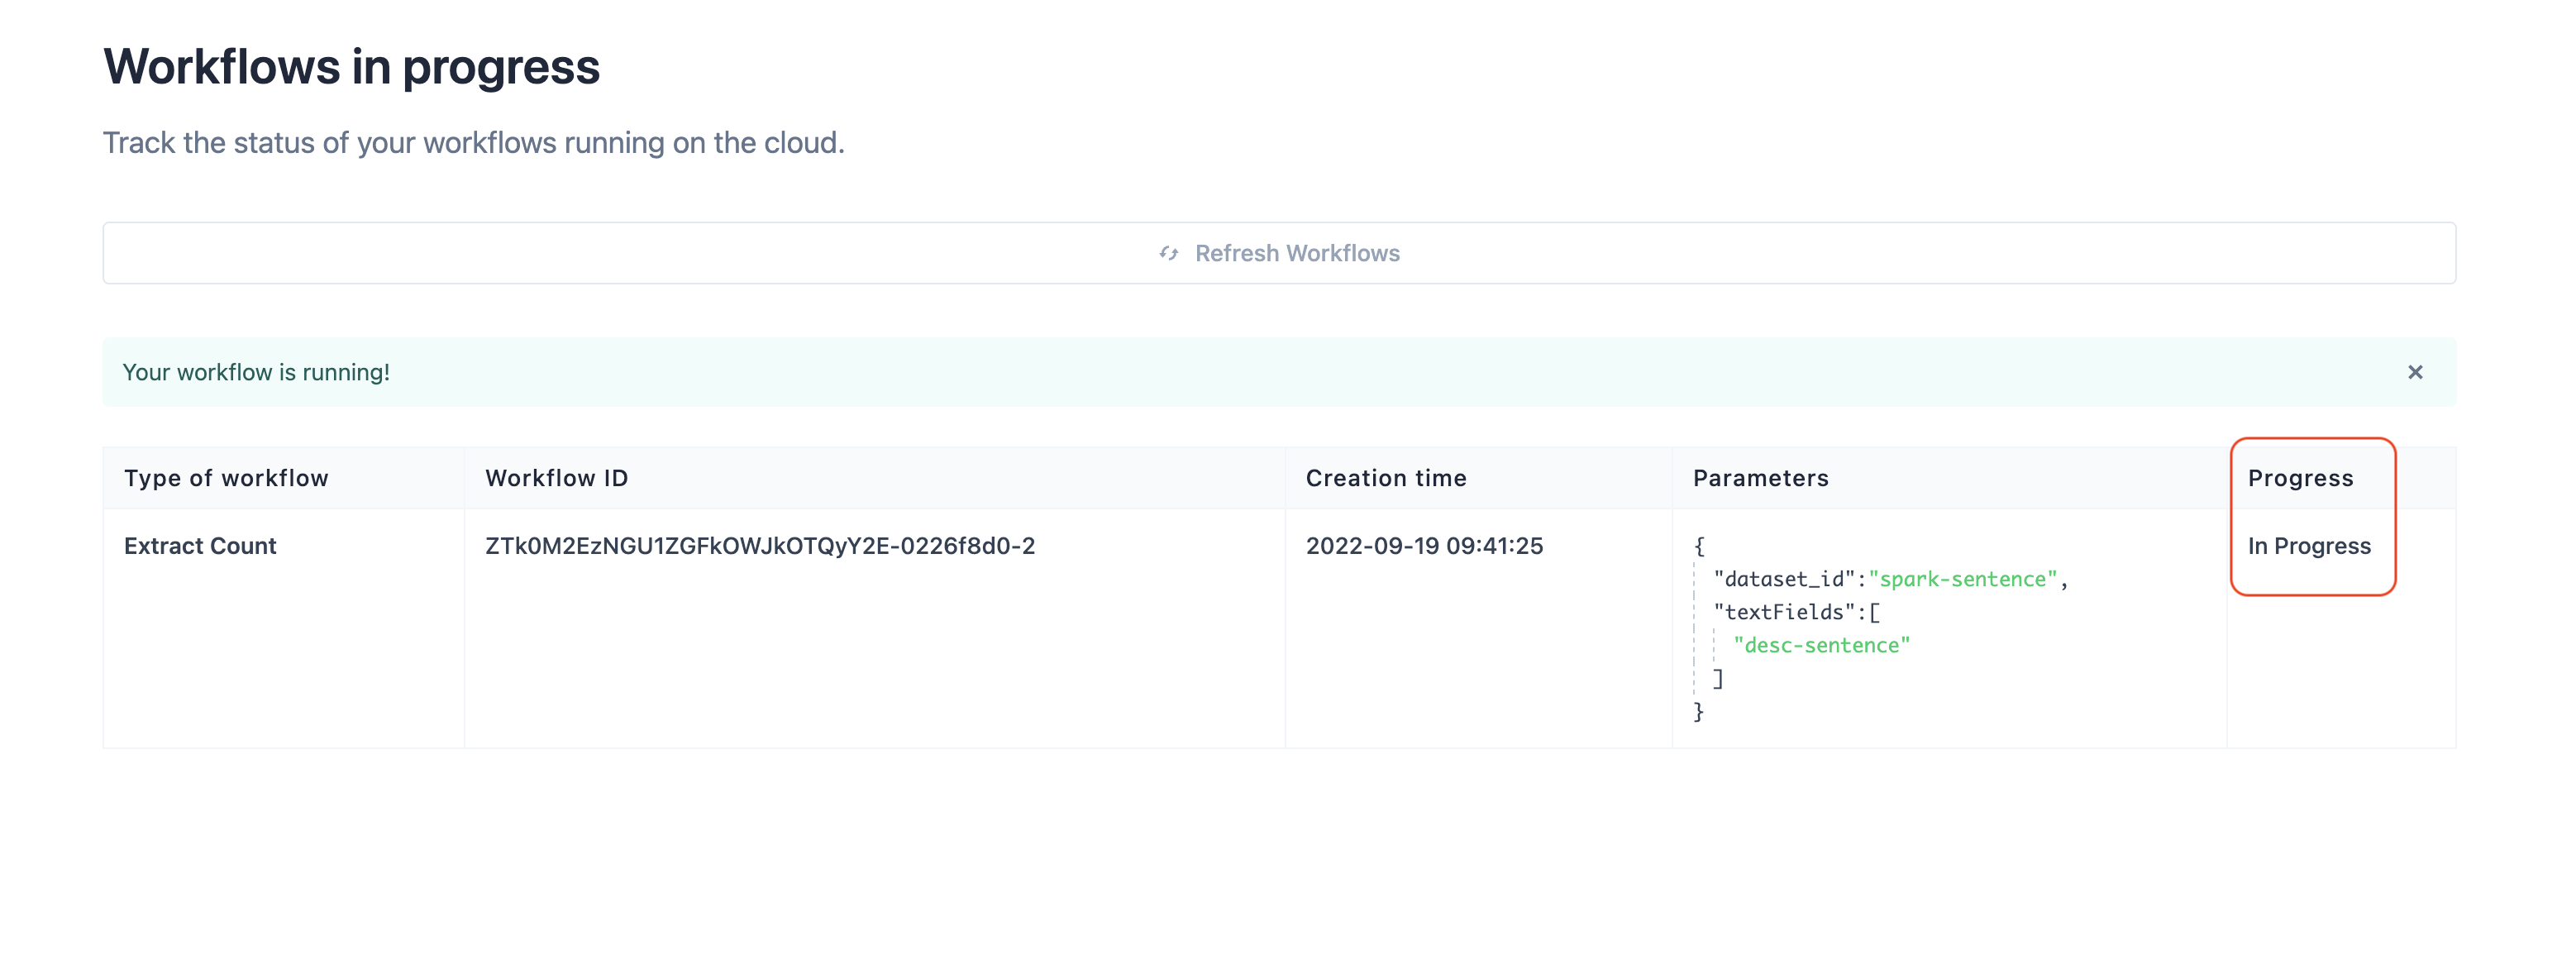Click the 2022-09-19 09:41:25 creation timestamp
Image resolution: width=2576 pixels, height=974 pixels.
coord(1423,546)
